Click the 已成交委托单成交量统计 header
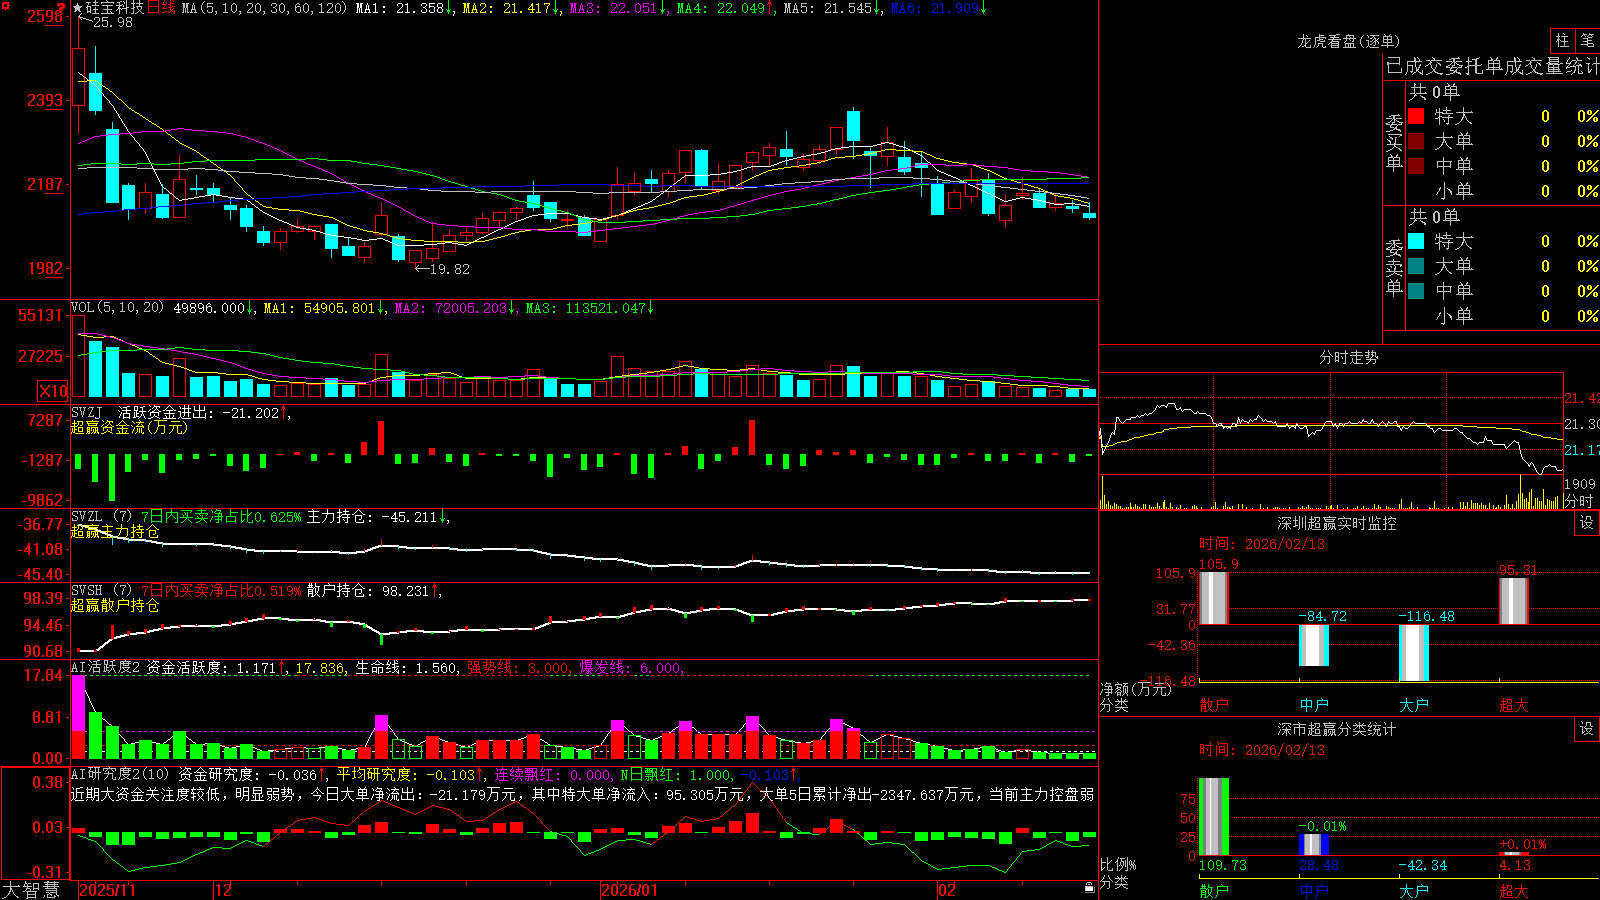 tap(1492, 66)
